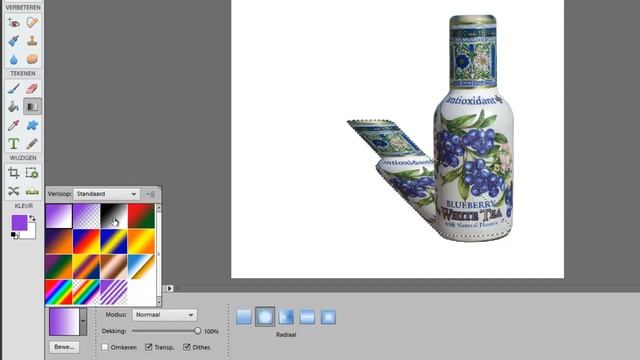
Task: Click the Bewe... edit gradient button
Action: click(x=64, y=347)
